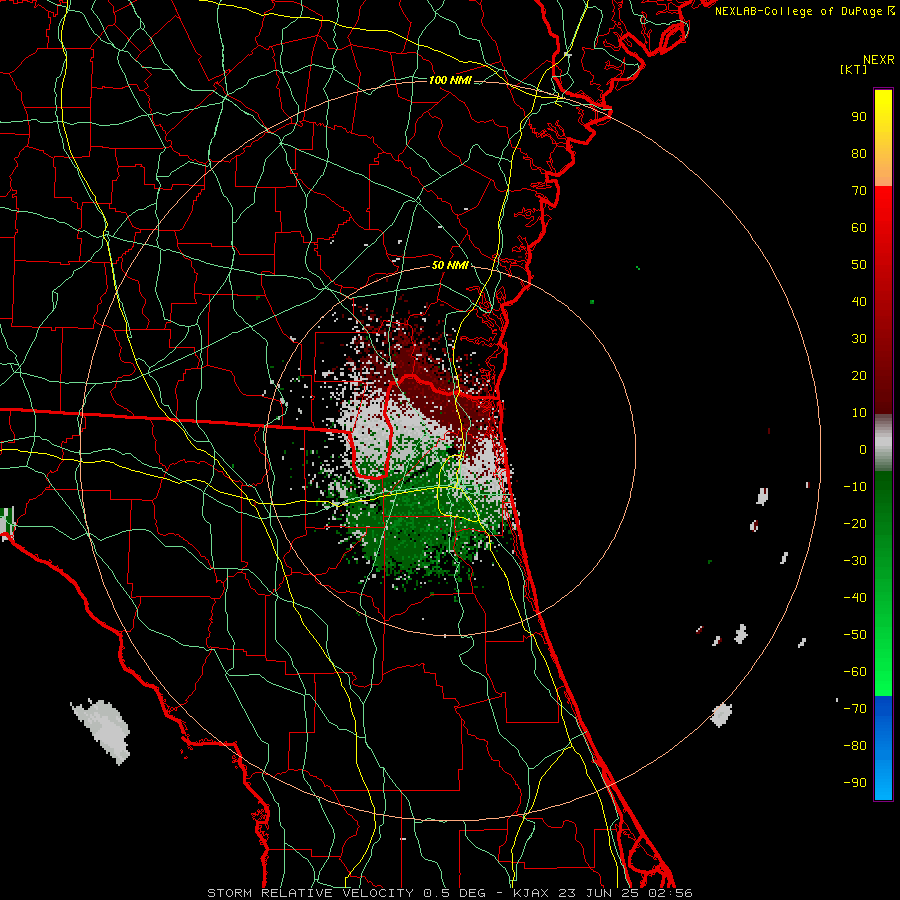Screen dimensions: 900x900
Task: Click the positive "70" scale value
Action: pos(859,191)
